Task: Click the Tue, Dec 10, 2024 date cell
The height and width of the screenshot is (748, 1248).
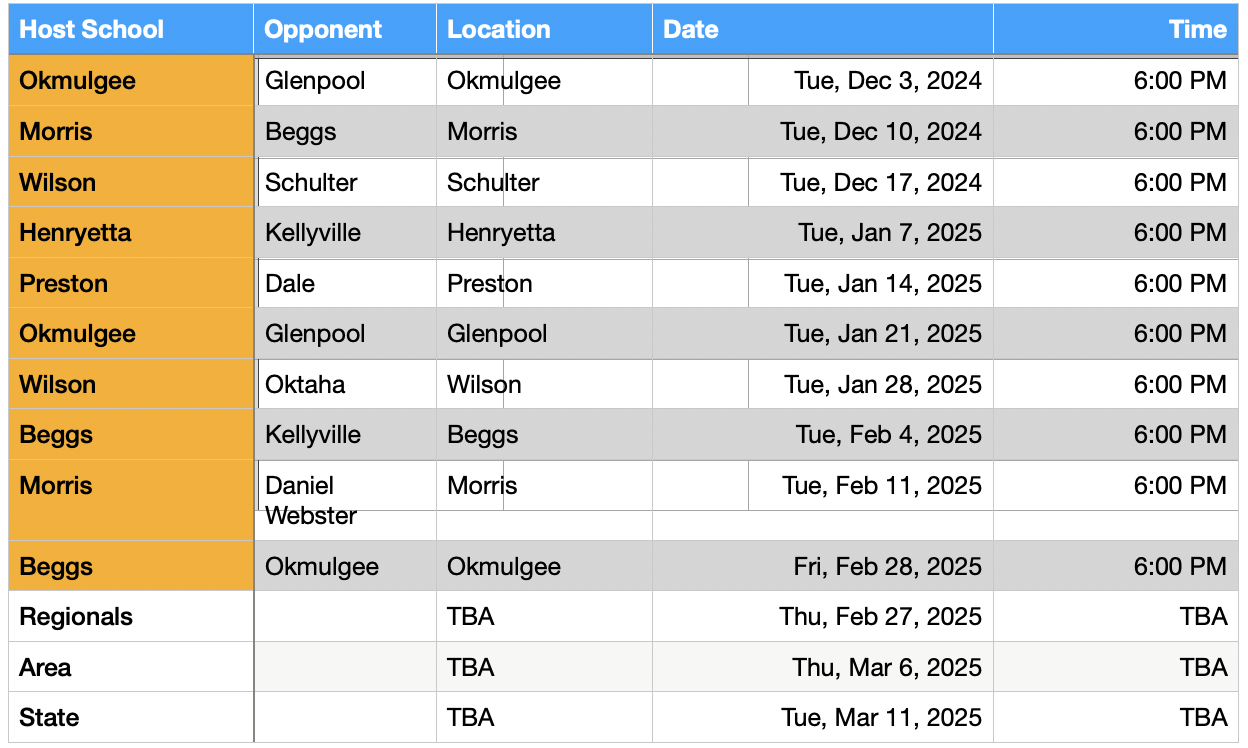Action: click(823, 131)
